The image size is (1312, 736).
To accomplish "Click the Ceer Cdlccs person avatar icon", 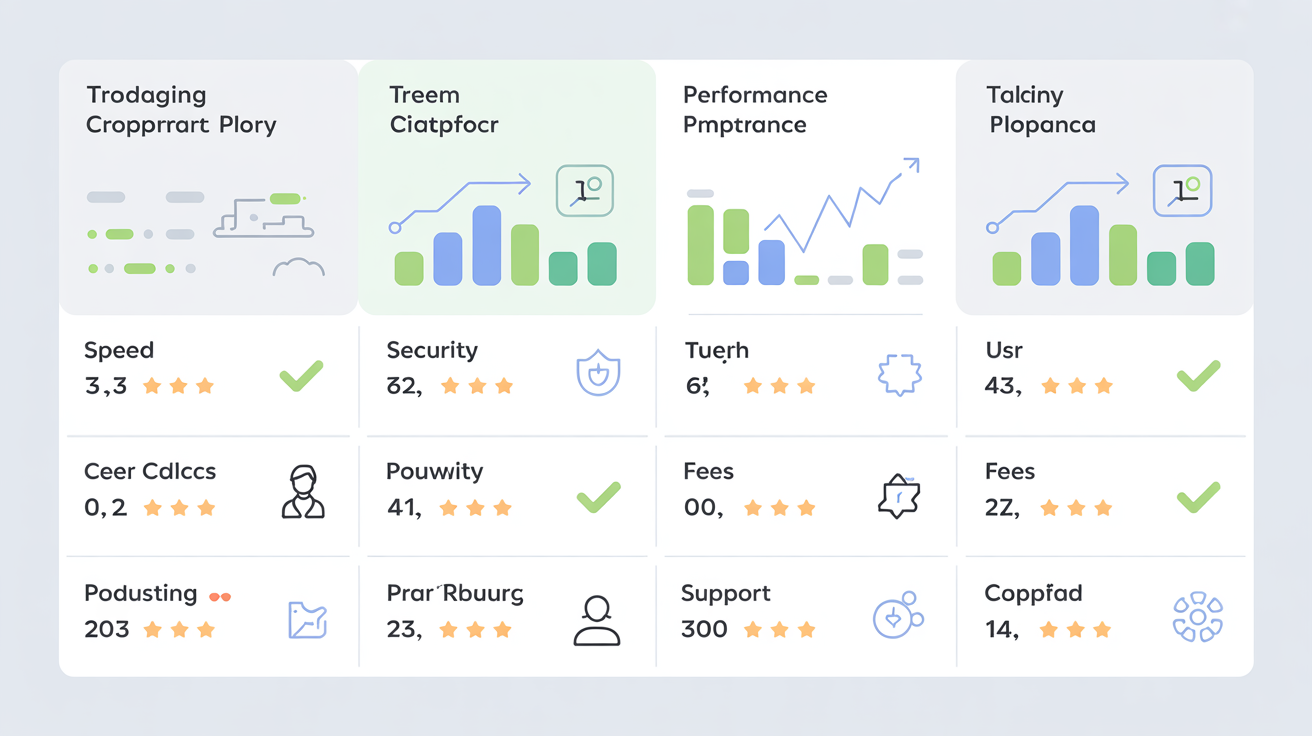I will point(303,491).
